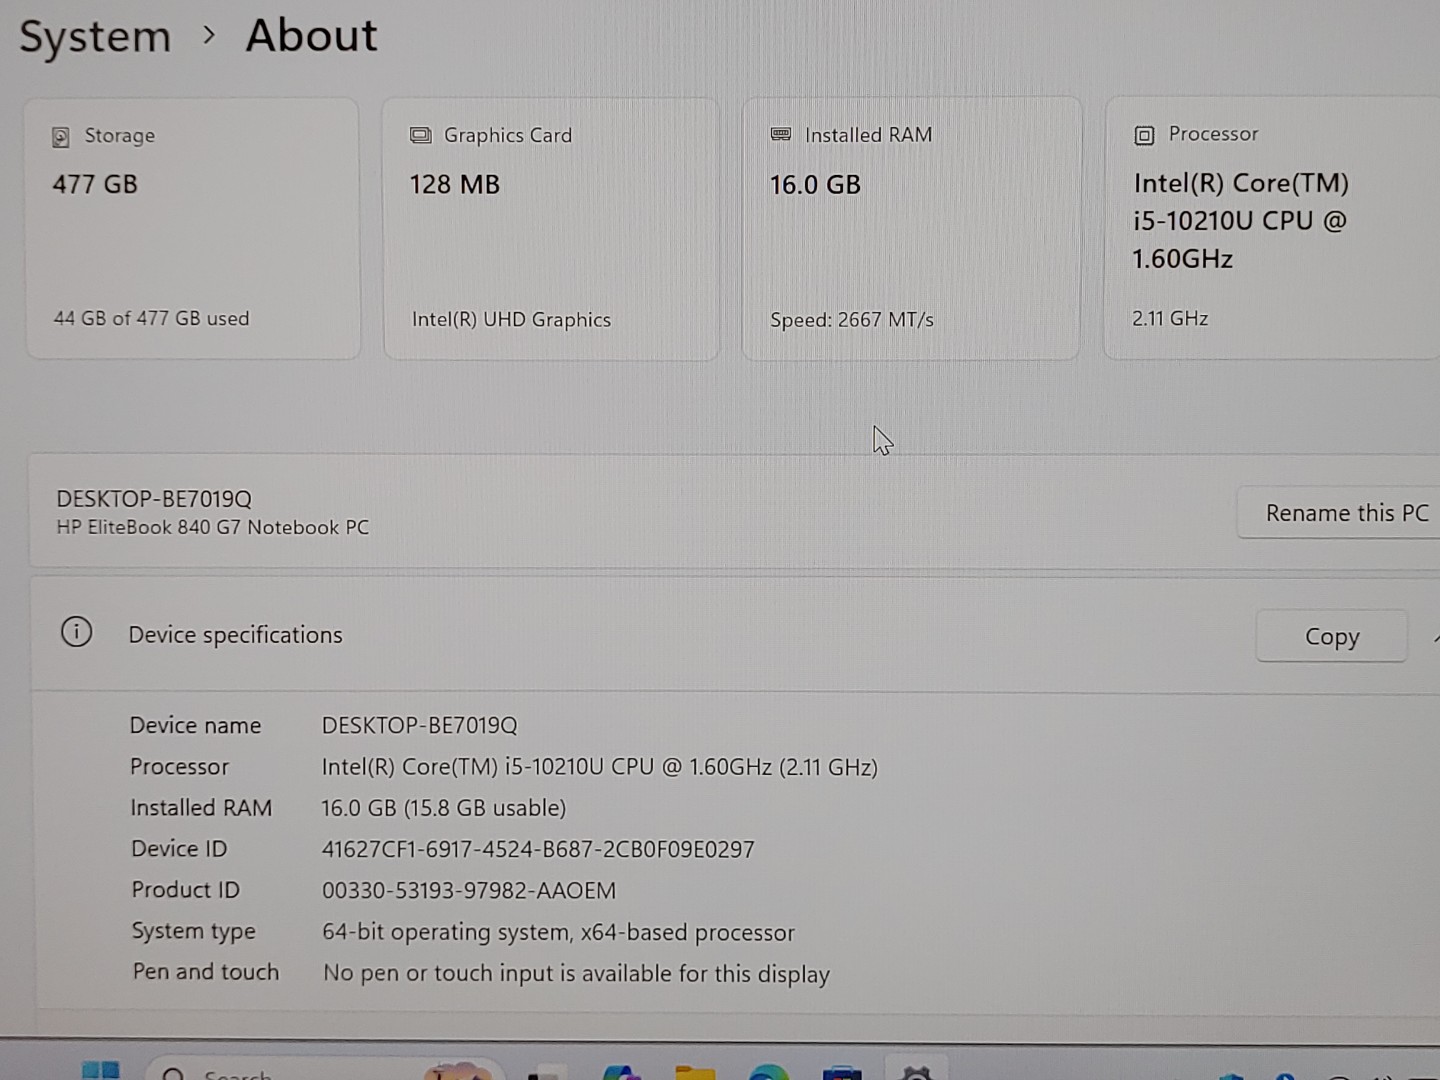Image resolution: width=1440 pixels, height=1080 pixels.
Task: Click the Storage card disk icon
Action: 61,137
